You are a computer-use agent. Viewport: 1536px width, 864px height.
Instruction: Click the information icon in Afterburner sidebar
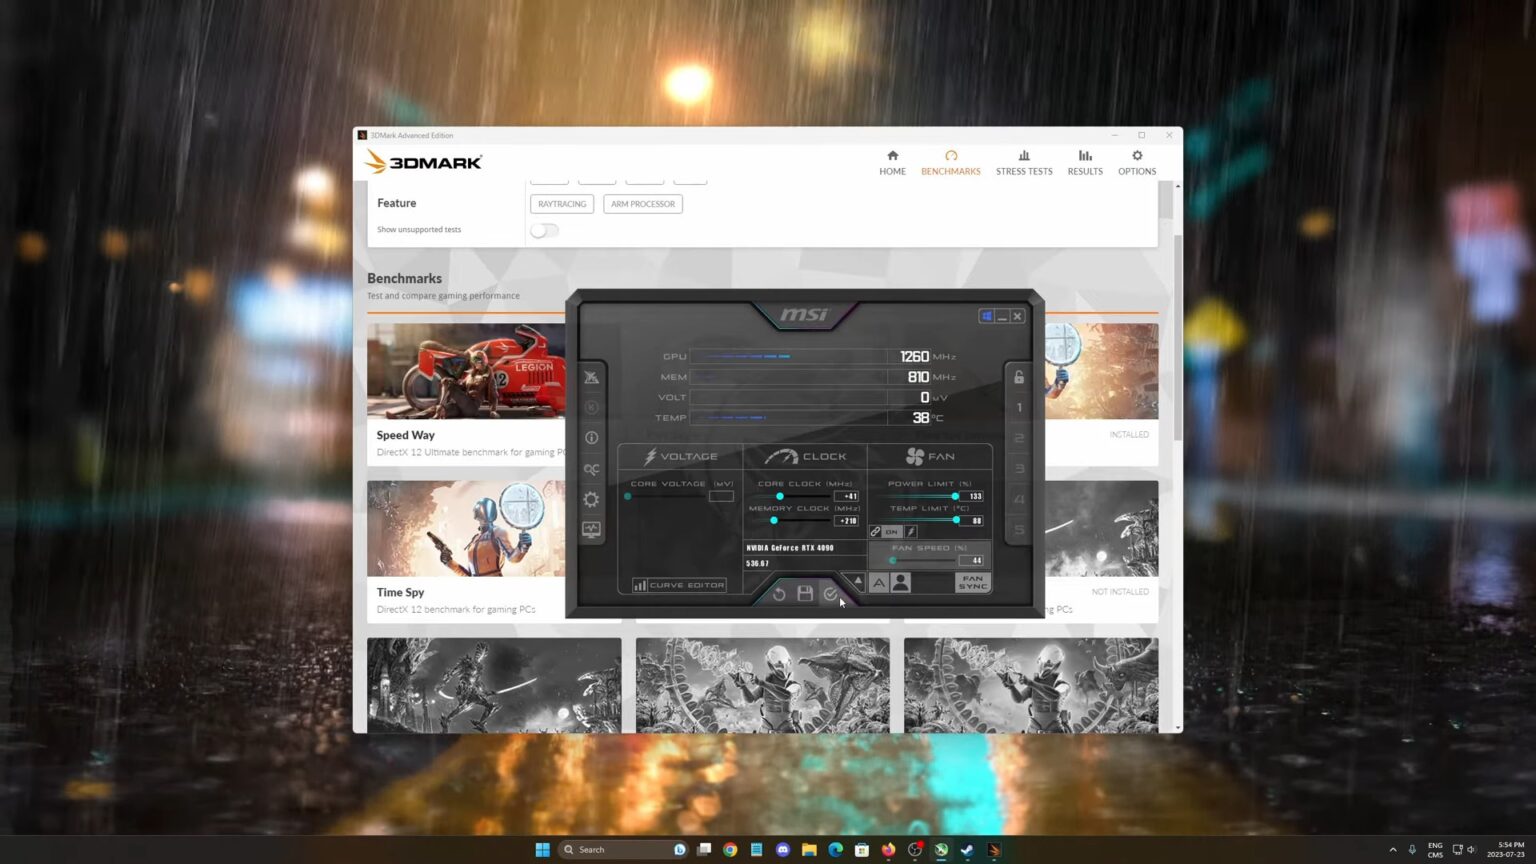591,437
